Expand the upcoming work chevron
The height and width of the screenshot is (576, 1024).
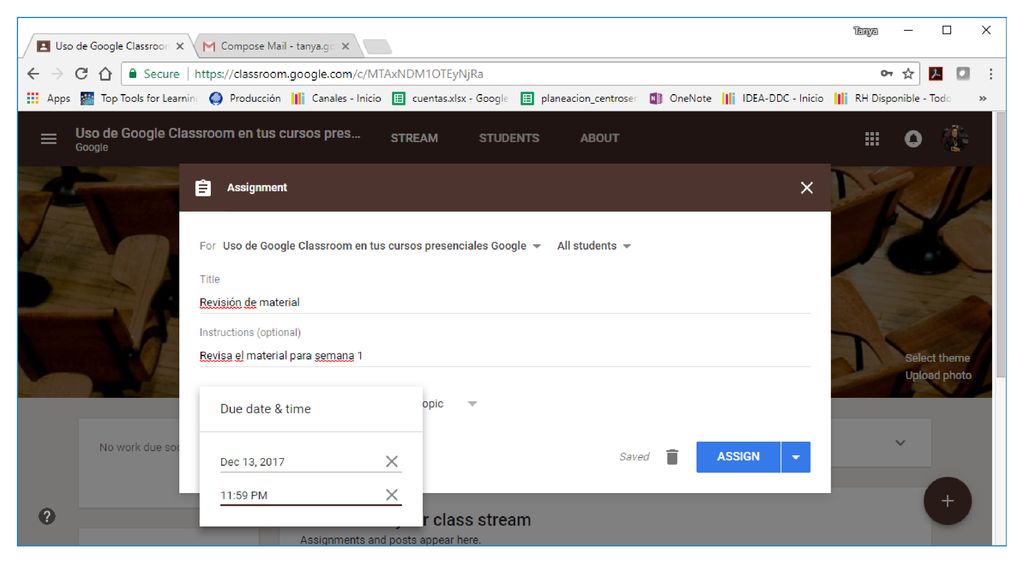[900, 443]
